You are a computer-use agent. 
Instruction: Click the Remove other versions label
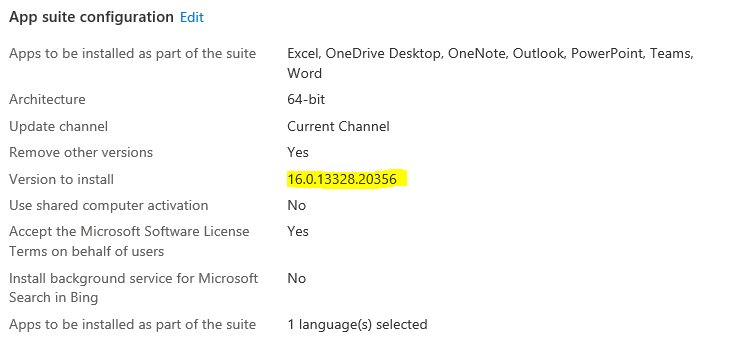coord(81,153)
